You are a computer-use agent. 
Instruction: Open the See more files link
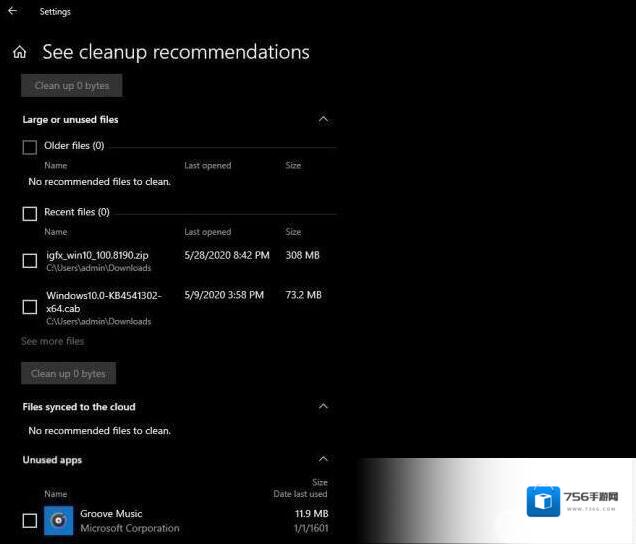click(x=52, y=341)
